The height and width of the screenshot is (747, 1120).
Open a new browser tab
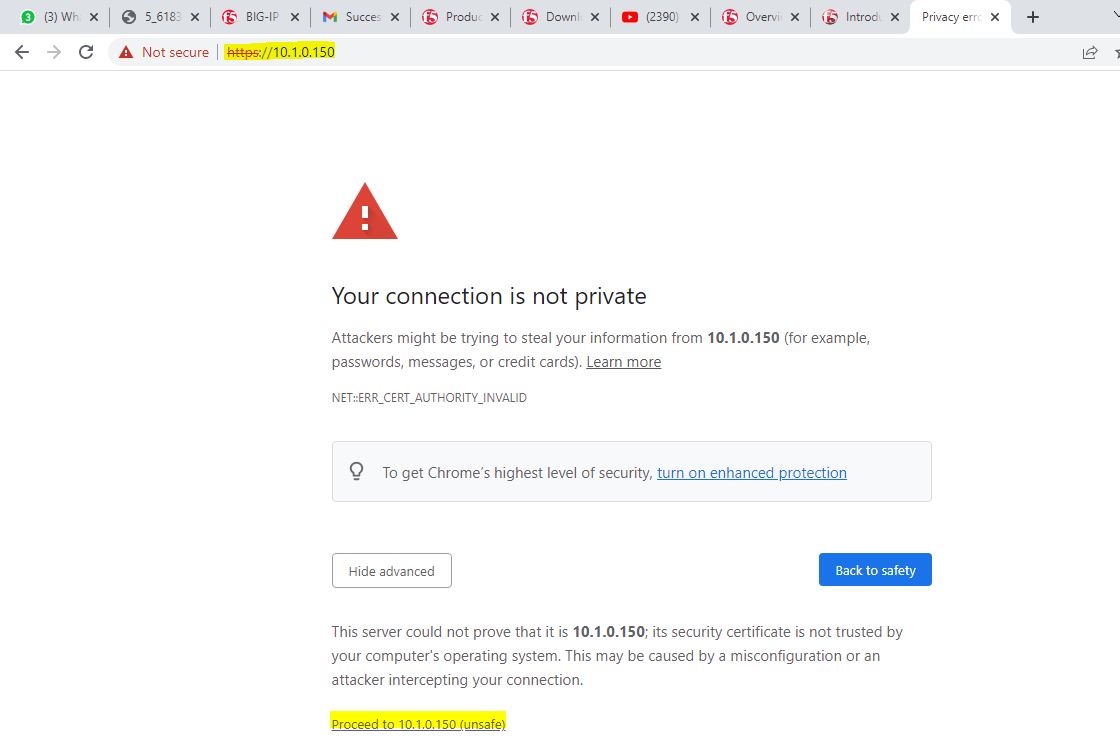click(x=1033, y=17)
